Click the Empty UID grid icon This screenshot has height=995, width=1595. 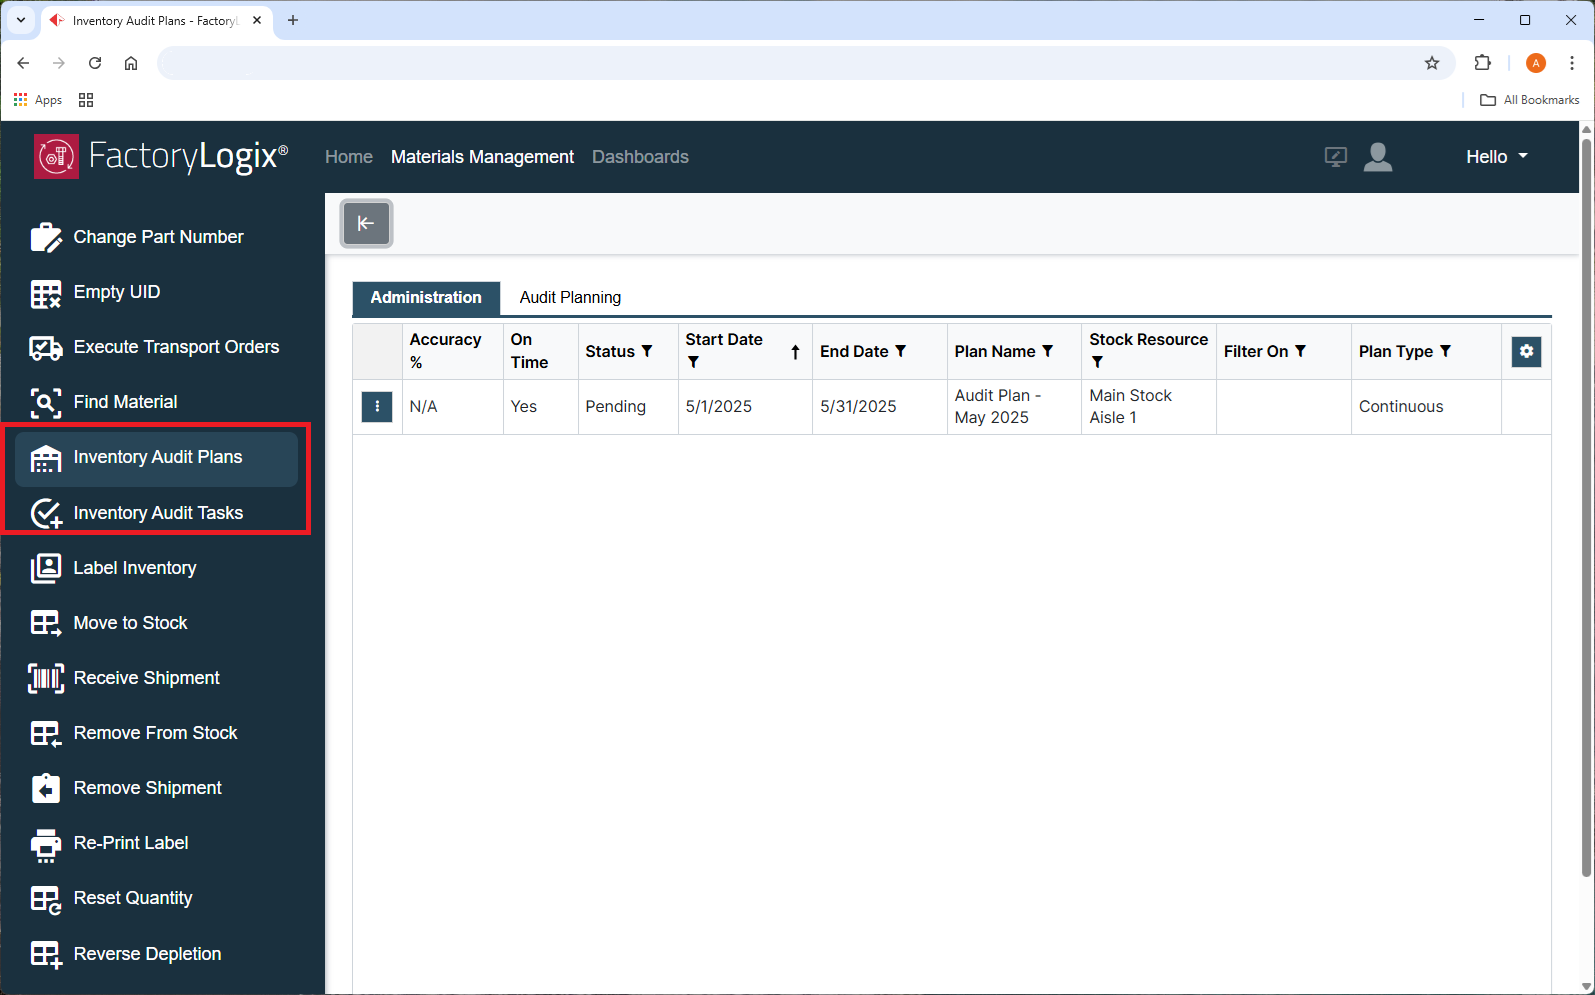(46, 293)
